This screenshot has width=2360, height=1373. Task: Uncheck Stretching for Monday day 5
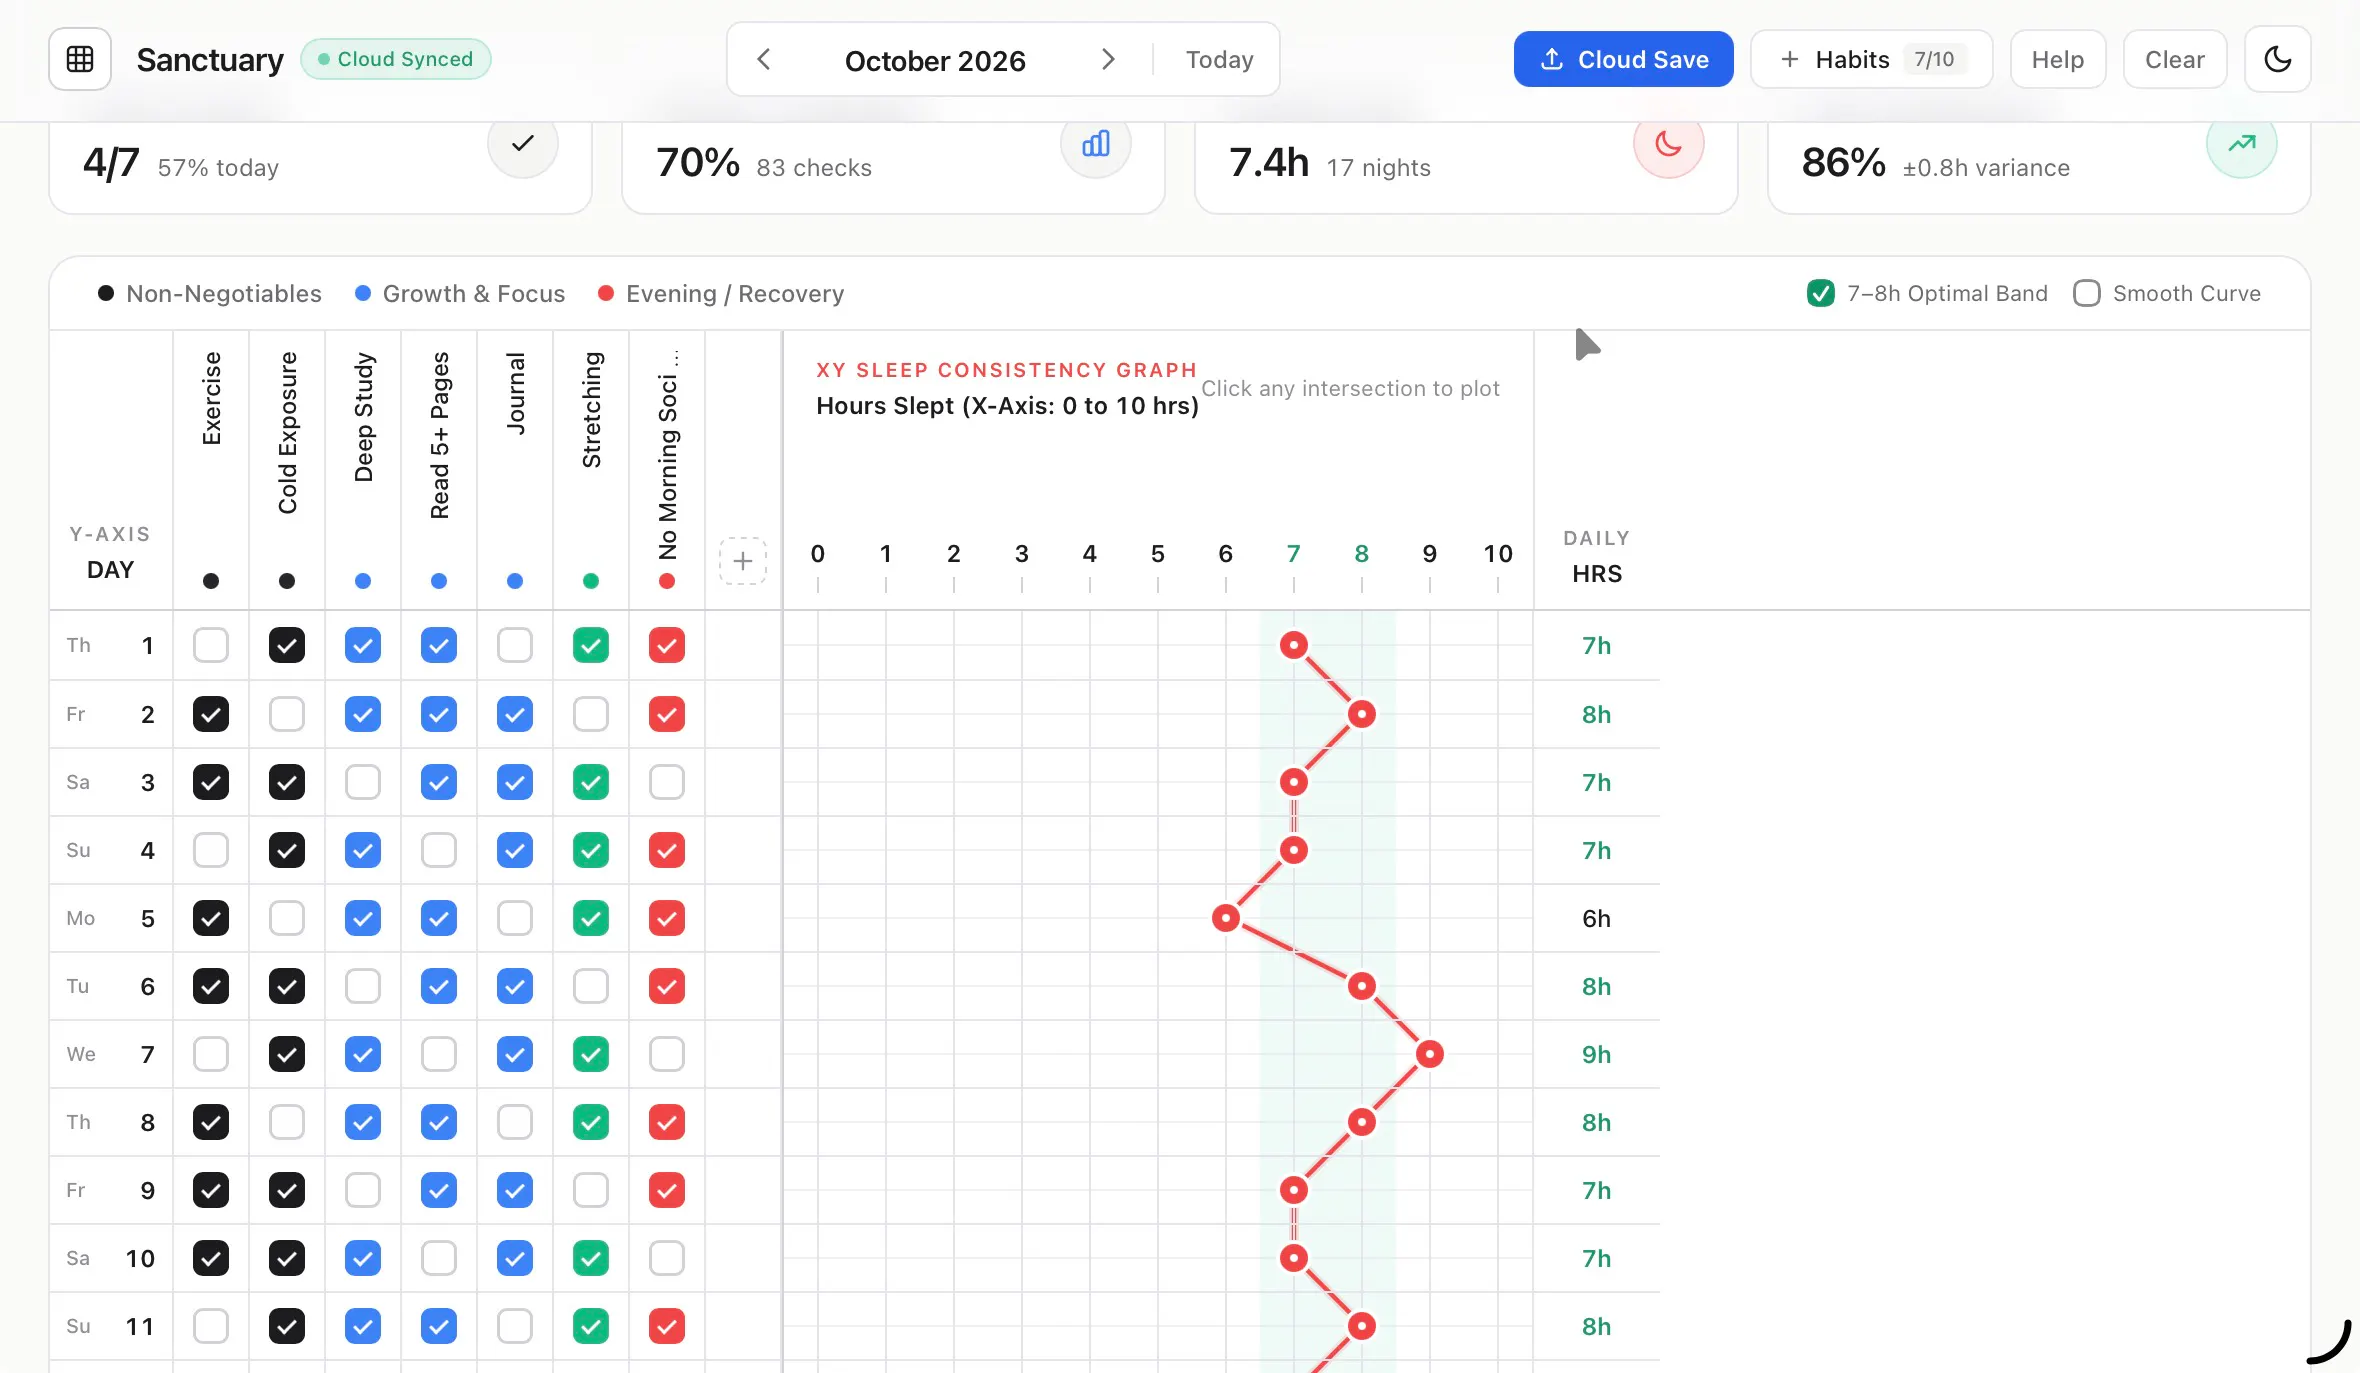tap(591, 918)
